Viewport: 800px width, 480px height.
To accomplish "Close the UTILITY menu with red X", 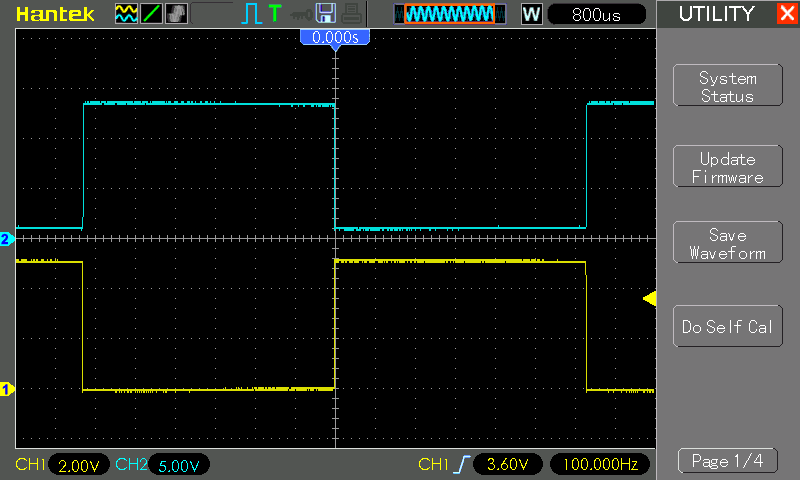I will (x=787, y=13).
